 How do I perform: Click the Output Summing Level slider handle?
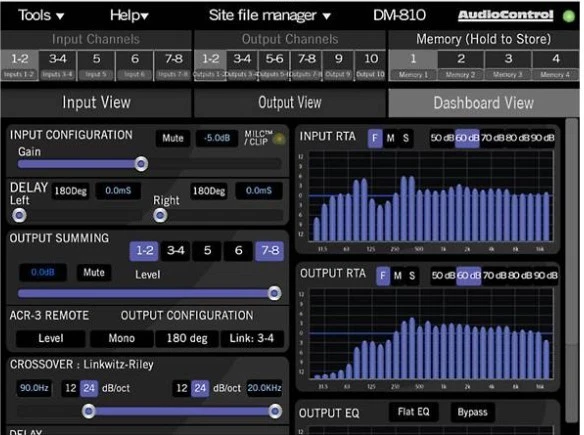tap(274, 293)
